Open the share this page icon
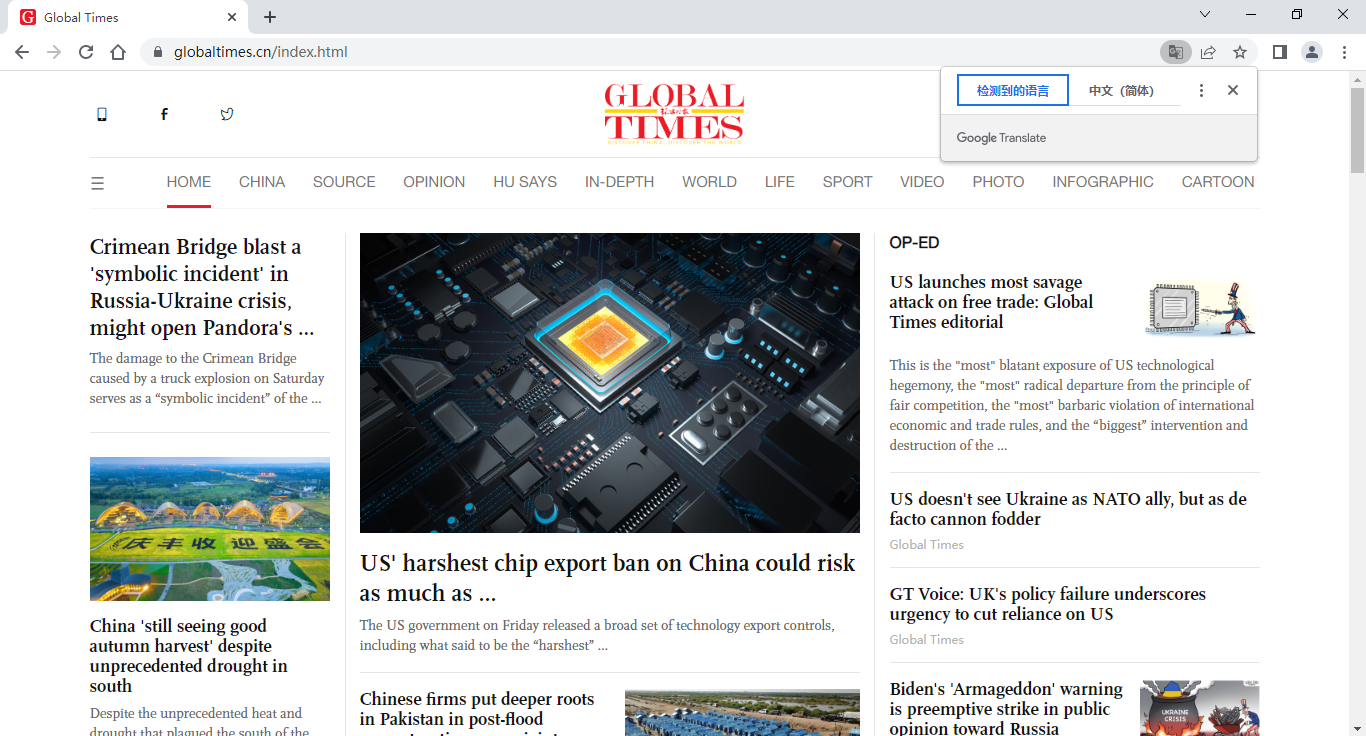 click(1208, 52)
